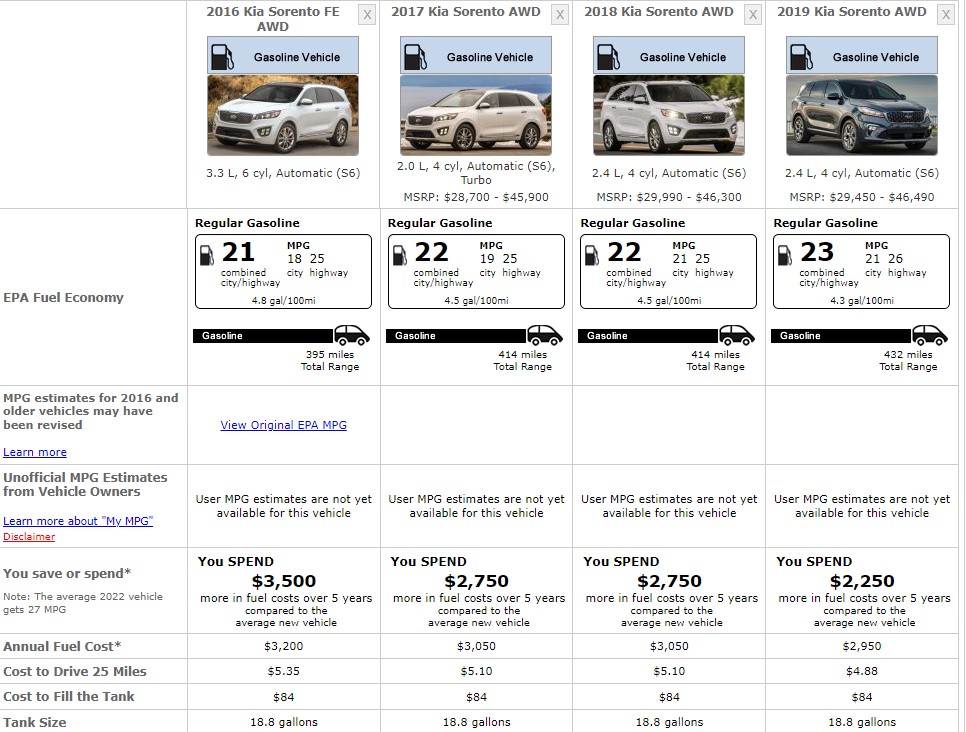The height and width of the screenshot is (732, 966).
Task: Click Gasoline range bar for 2017 Sorento
Action: point(457,336)
